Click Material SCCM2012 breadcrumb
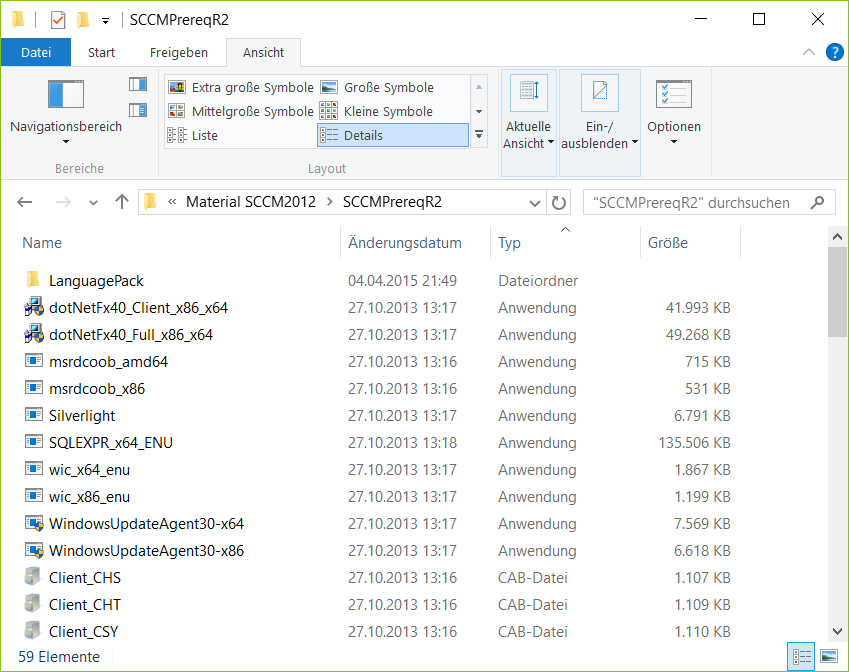Viewport: 849px width, 672px height. (250, 202)
